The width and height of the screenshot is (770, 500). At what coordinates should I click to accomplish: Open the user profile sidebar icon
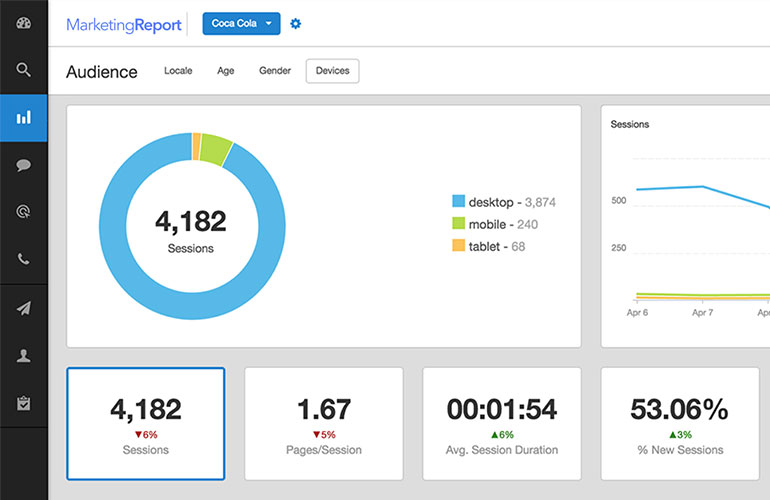pyautogui.click(x=23, y=355)
